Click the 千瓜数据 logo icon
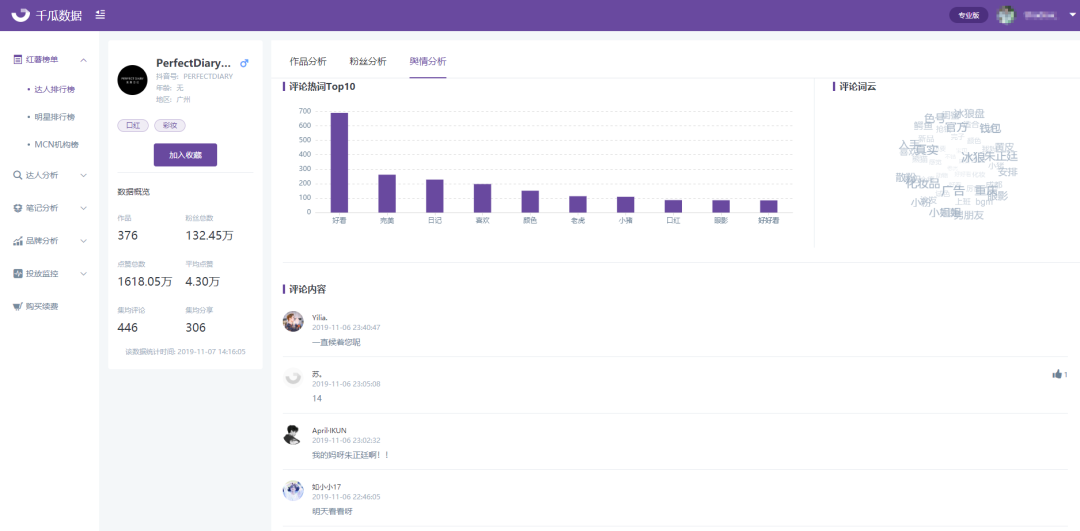1080x531 pixels. pyautogui.click(x=21, y=14)
